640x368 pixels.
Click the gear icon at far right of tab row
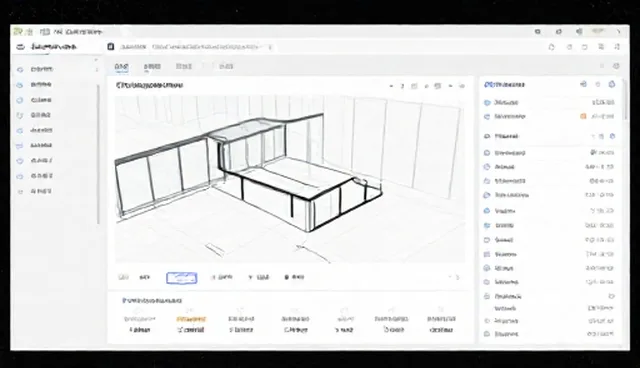[616, 66]
